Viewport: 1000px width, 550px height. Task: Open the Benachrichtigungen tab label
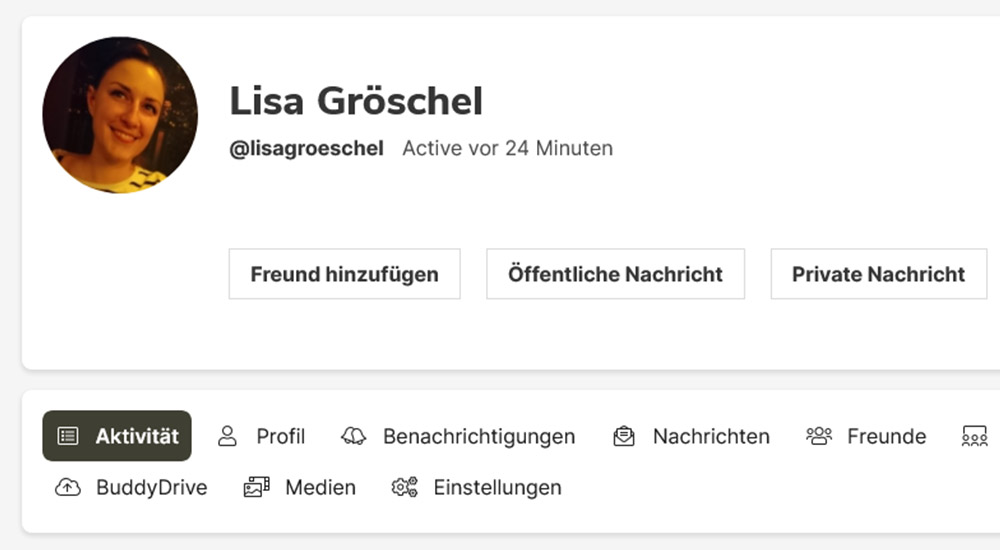[x=479, y=436]
